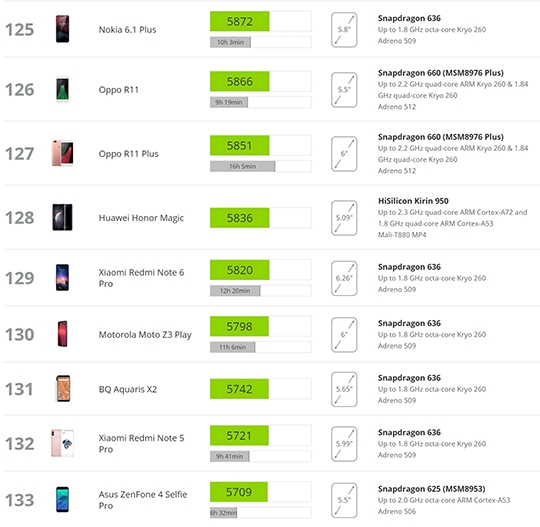Open the Xiaomi Redmi Note 6 Pro link
540x527 pixels.
(141, 278)
